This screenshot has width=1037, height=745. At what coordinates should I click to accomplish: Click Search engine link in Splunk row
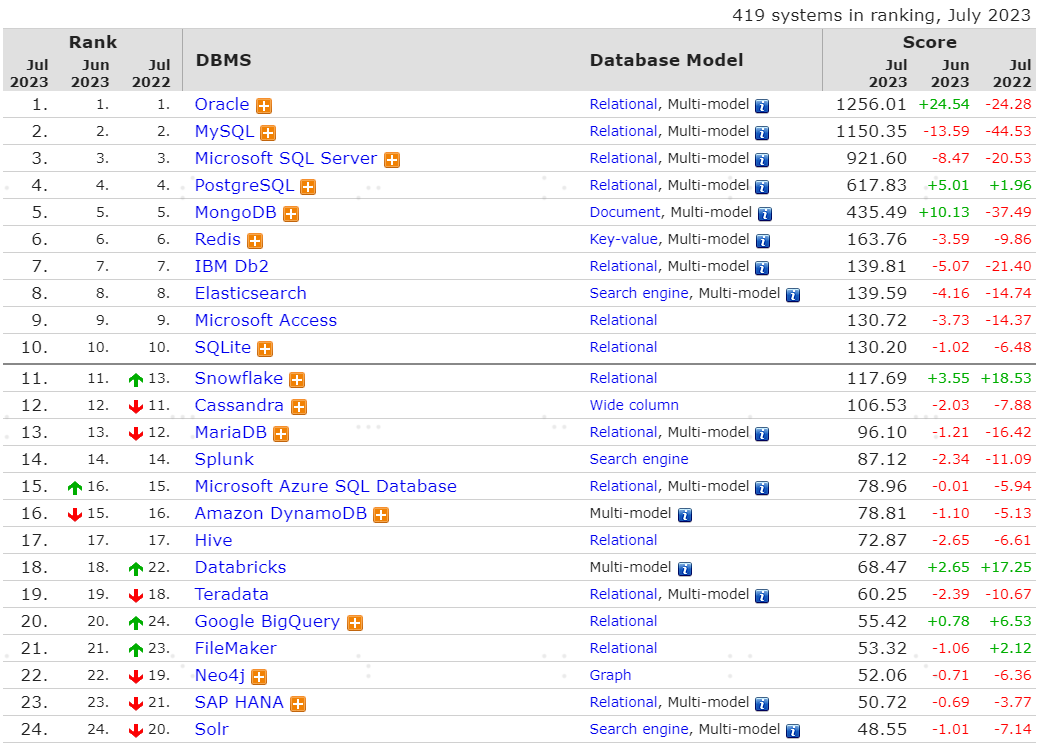pos(639,460)
